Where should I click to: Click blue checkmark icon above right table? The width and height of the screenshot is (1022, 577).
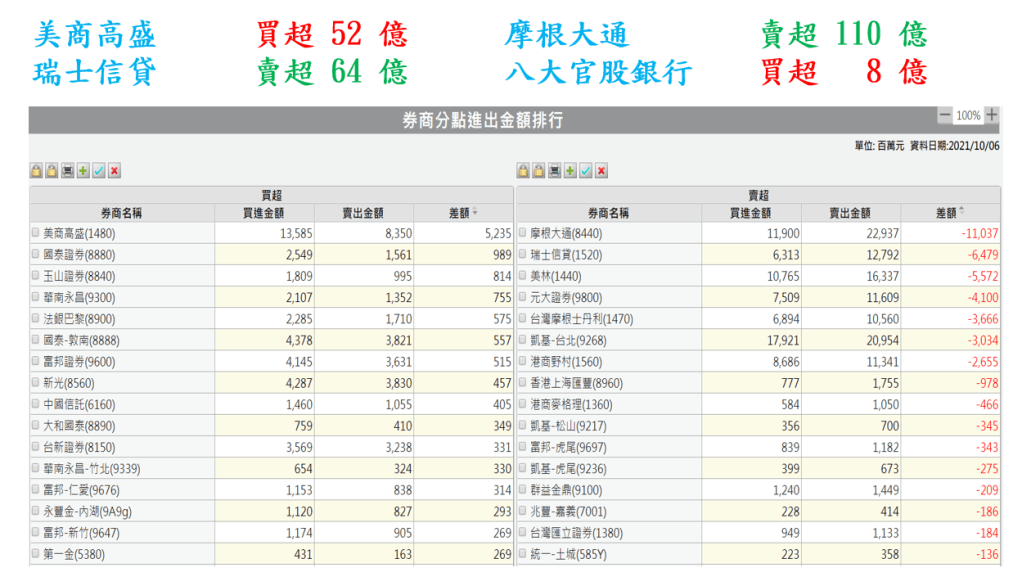[x=585, y=171]
